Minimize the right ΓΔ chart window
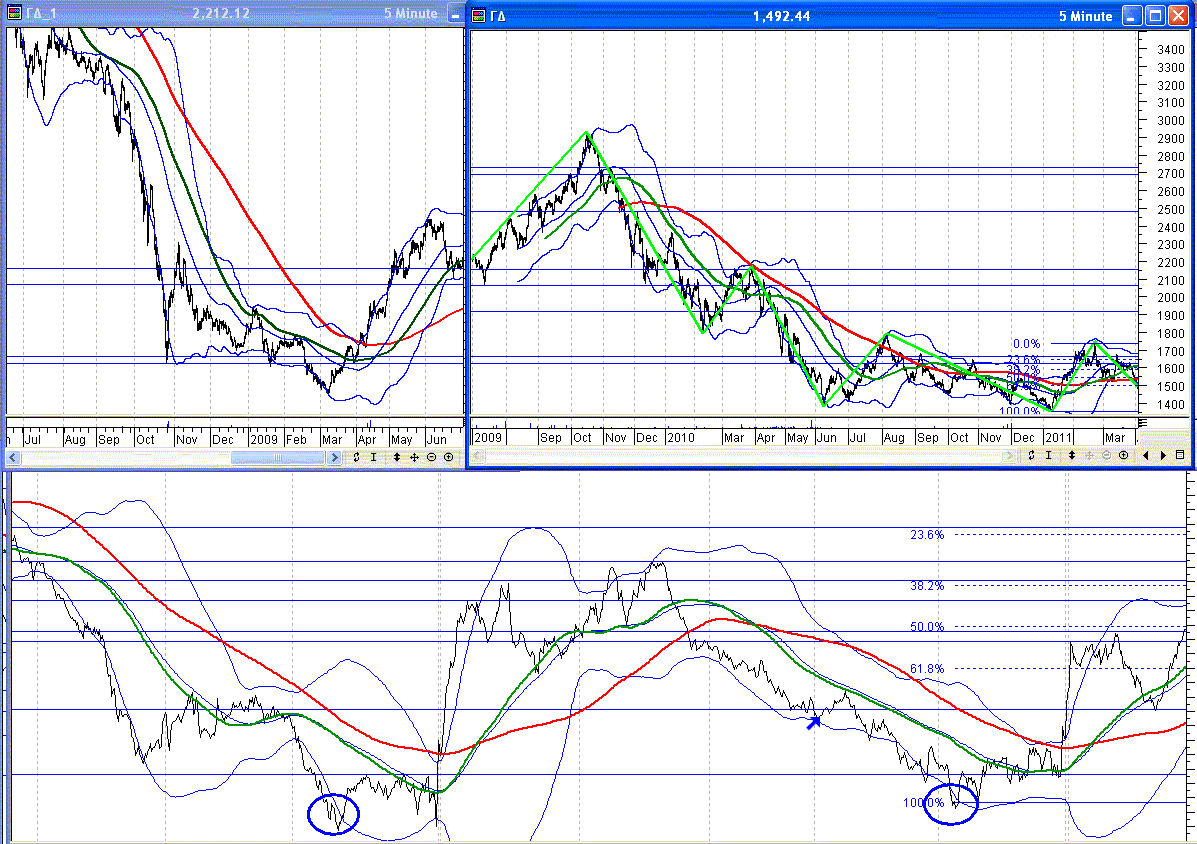1197x844 pixels. tap(1131, 16)
